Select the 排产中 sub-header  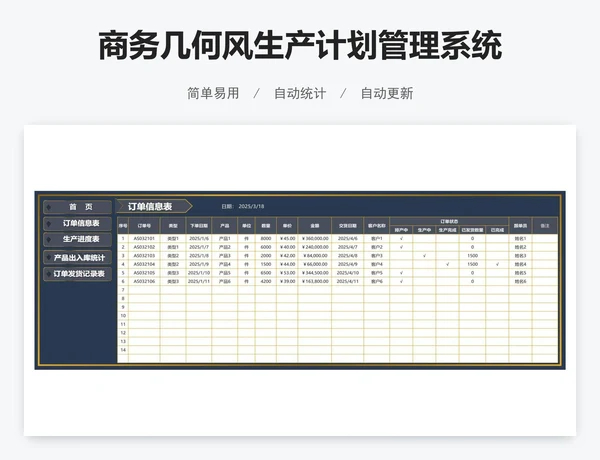coord(401,230)
